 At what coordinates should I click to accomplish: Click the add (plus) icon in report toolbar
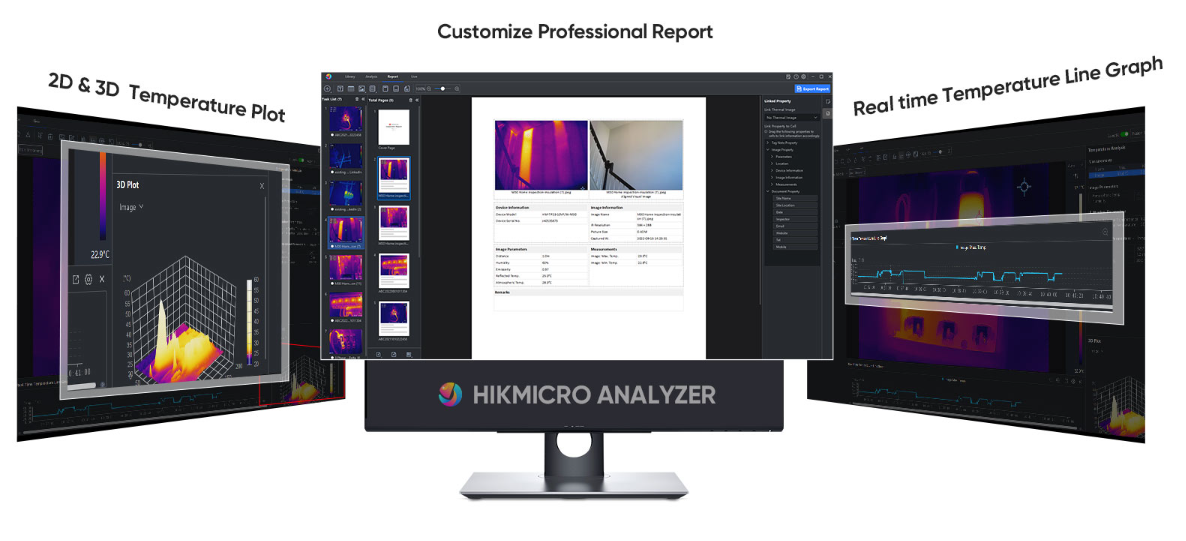329,88
